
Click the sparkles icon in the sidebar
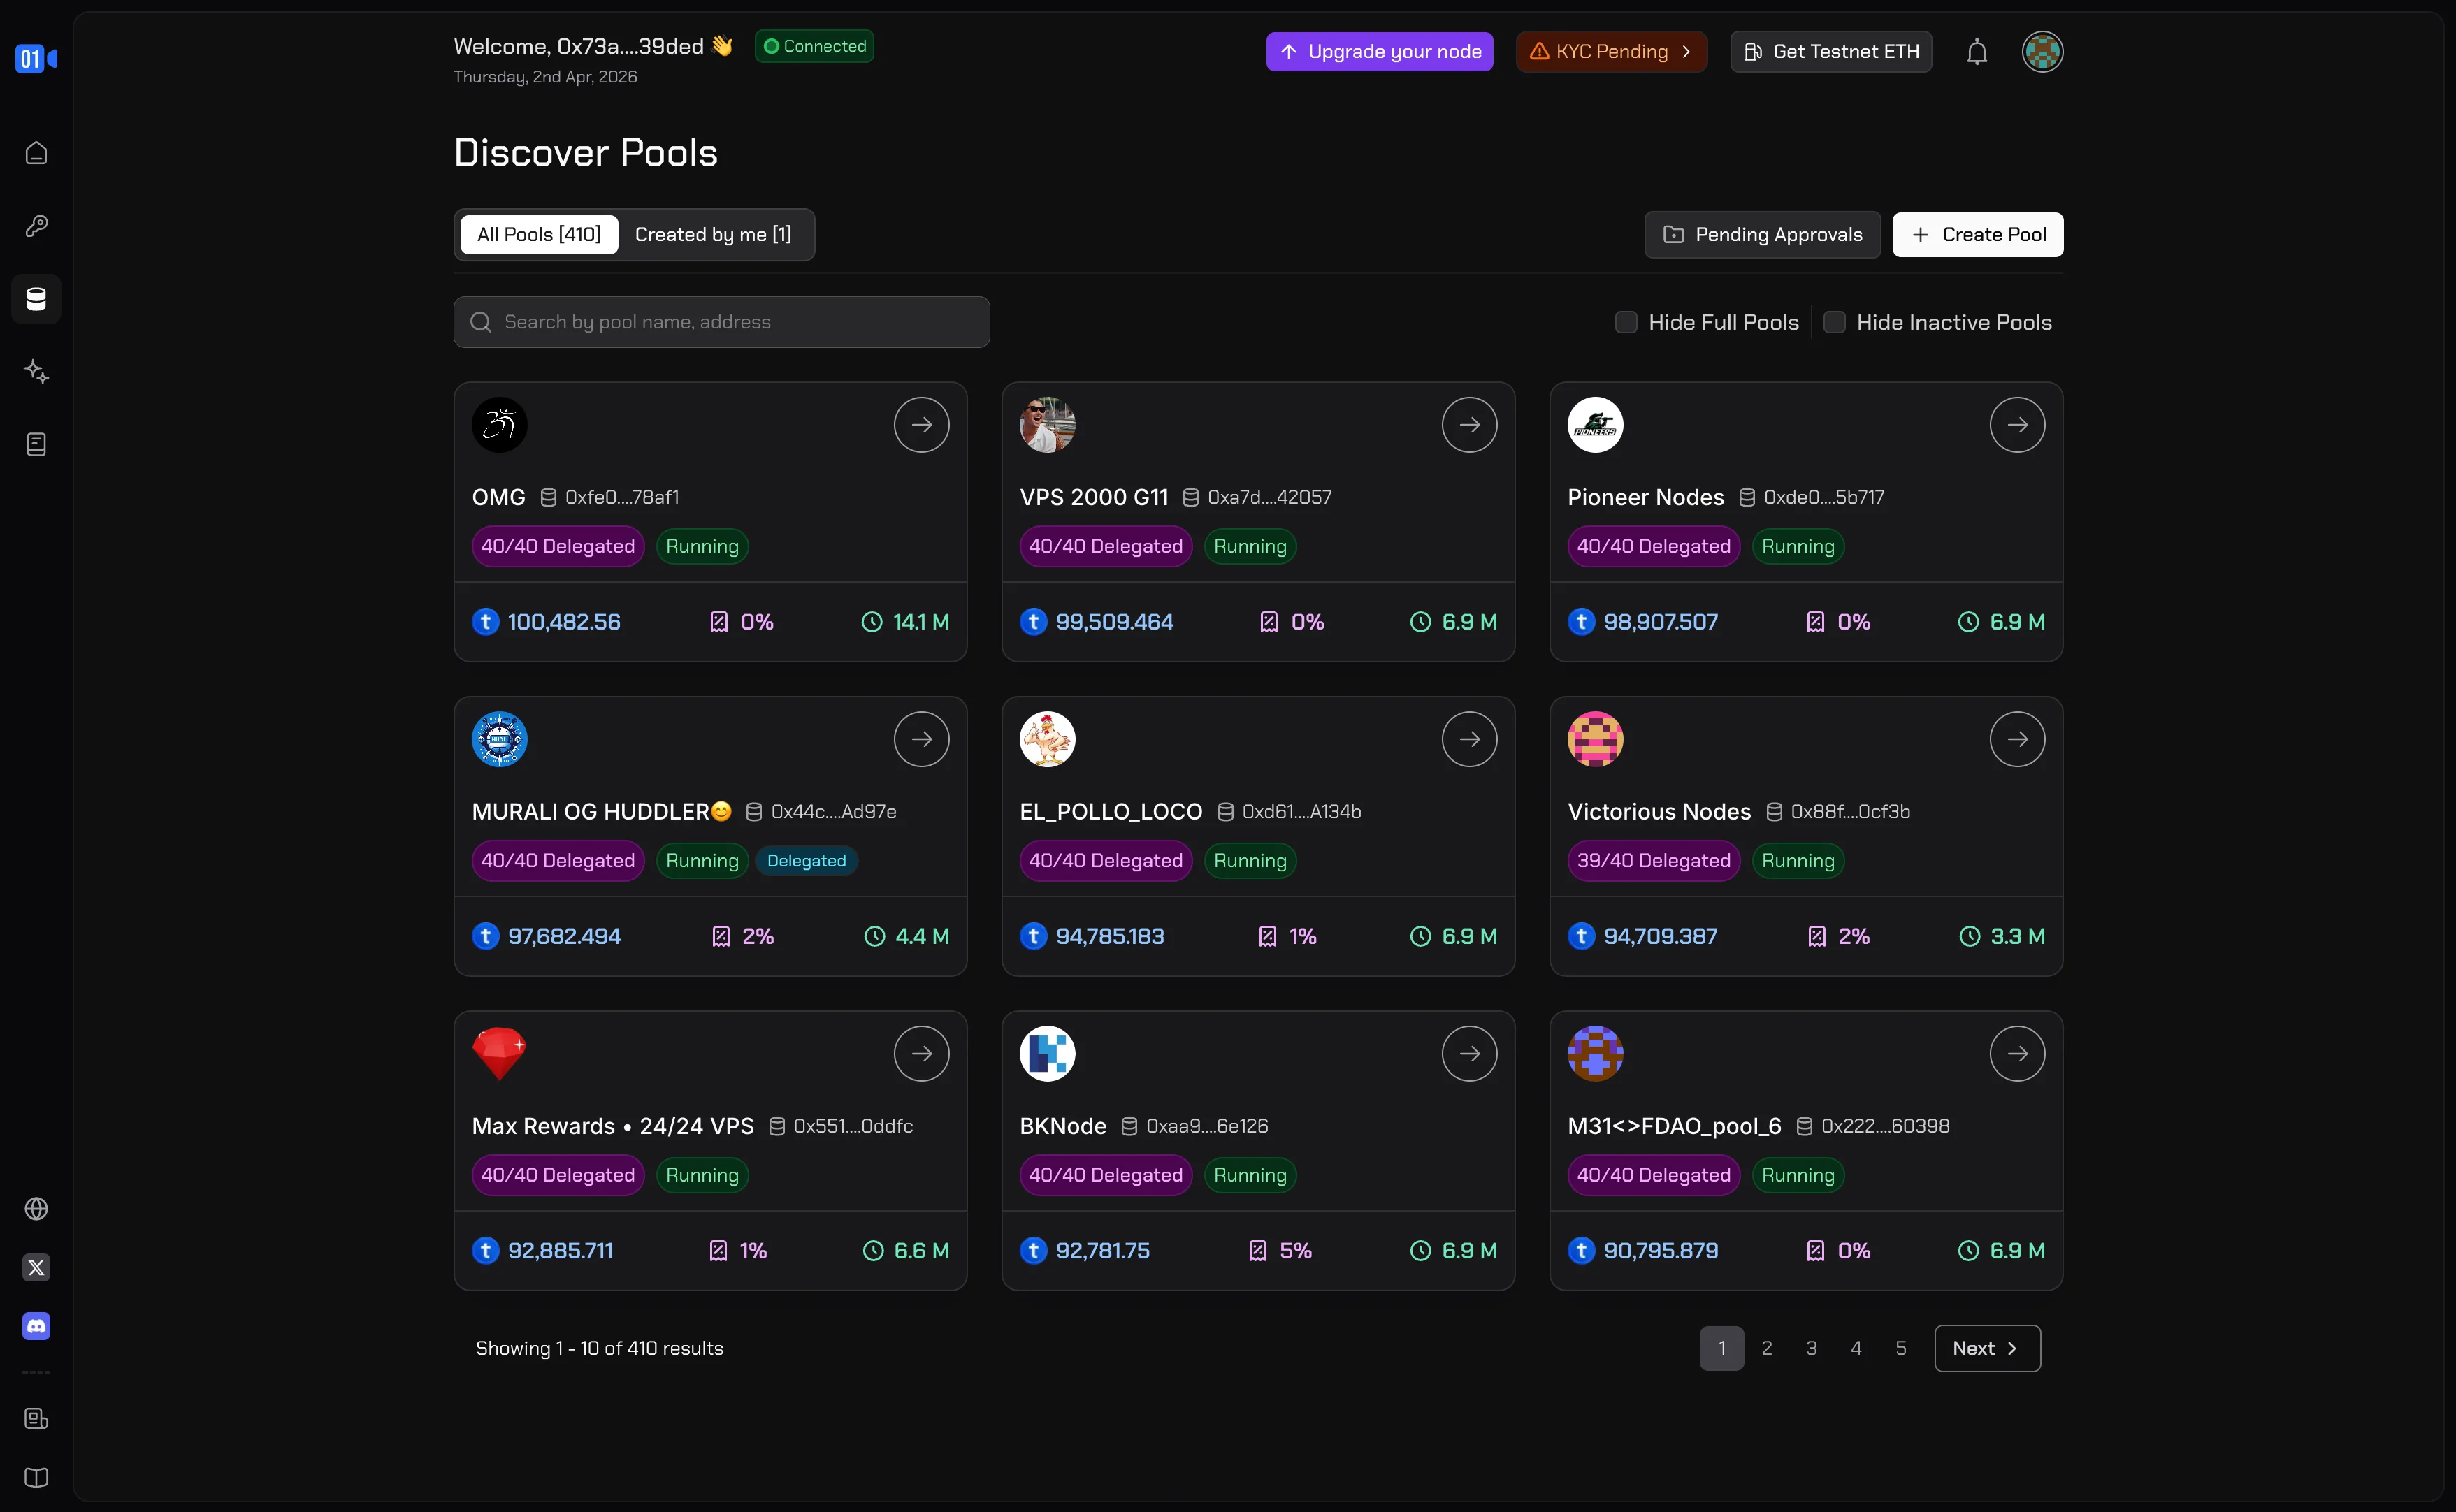[36, 371]
